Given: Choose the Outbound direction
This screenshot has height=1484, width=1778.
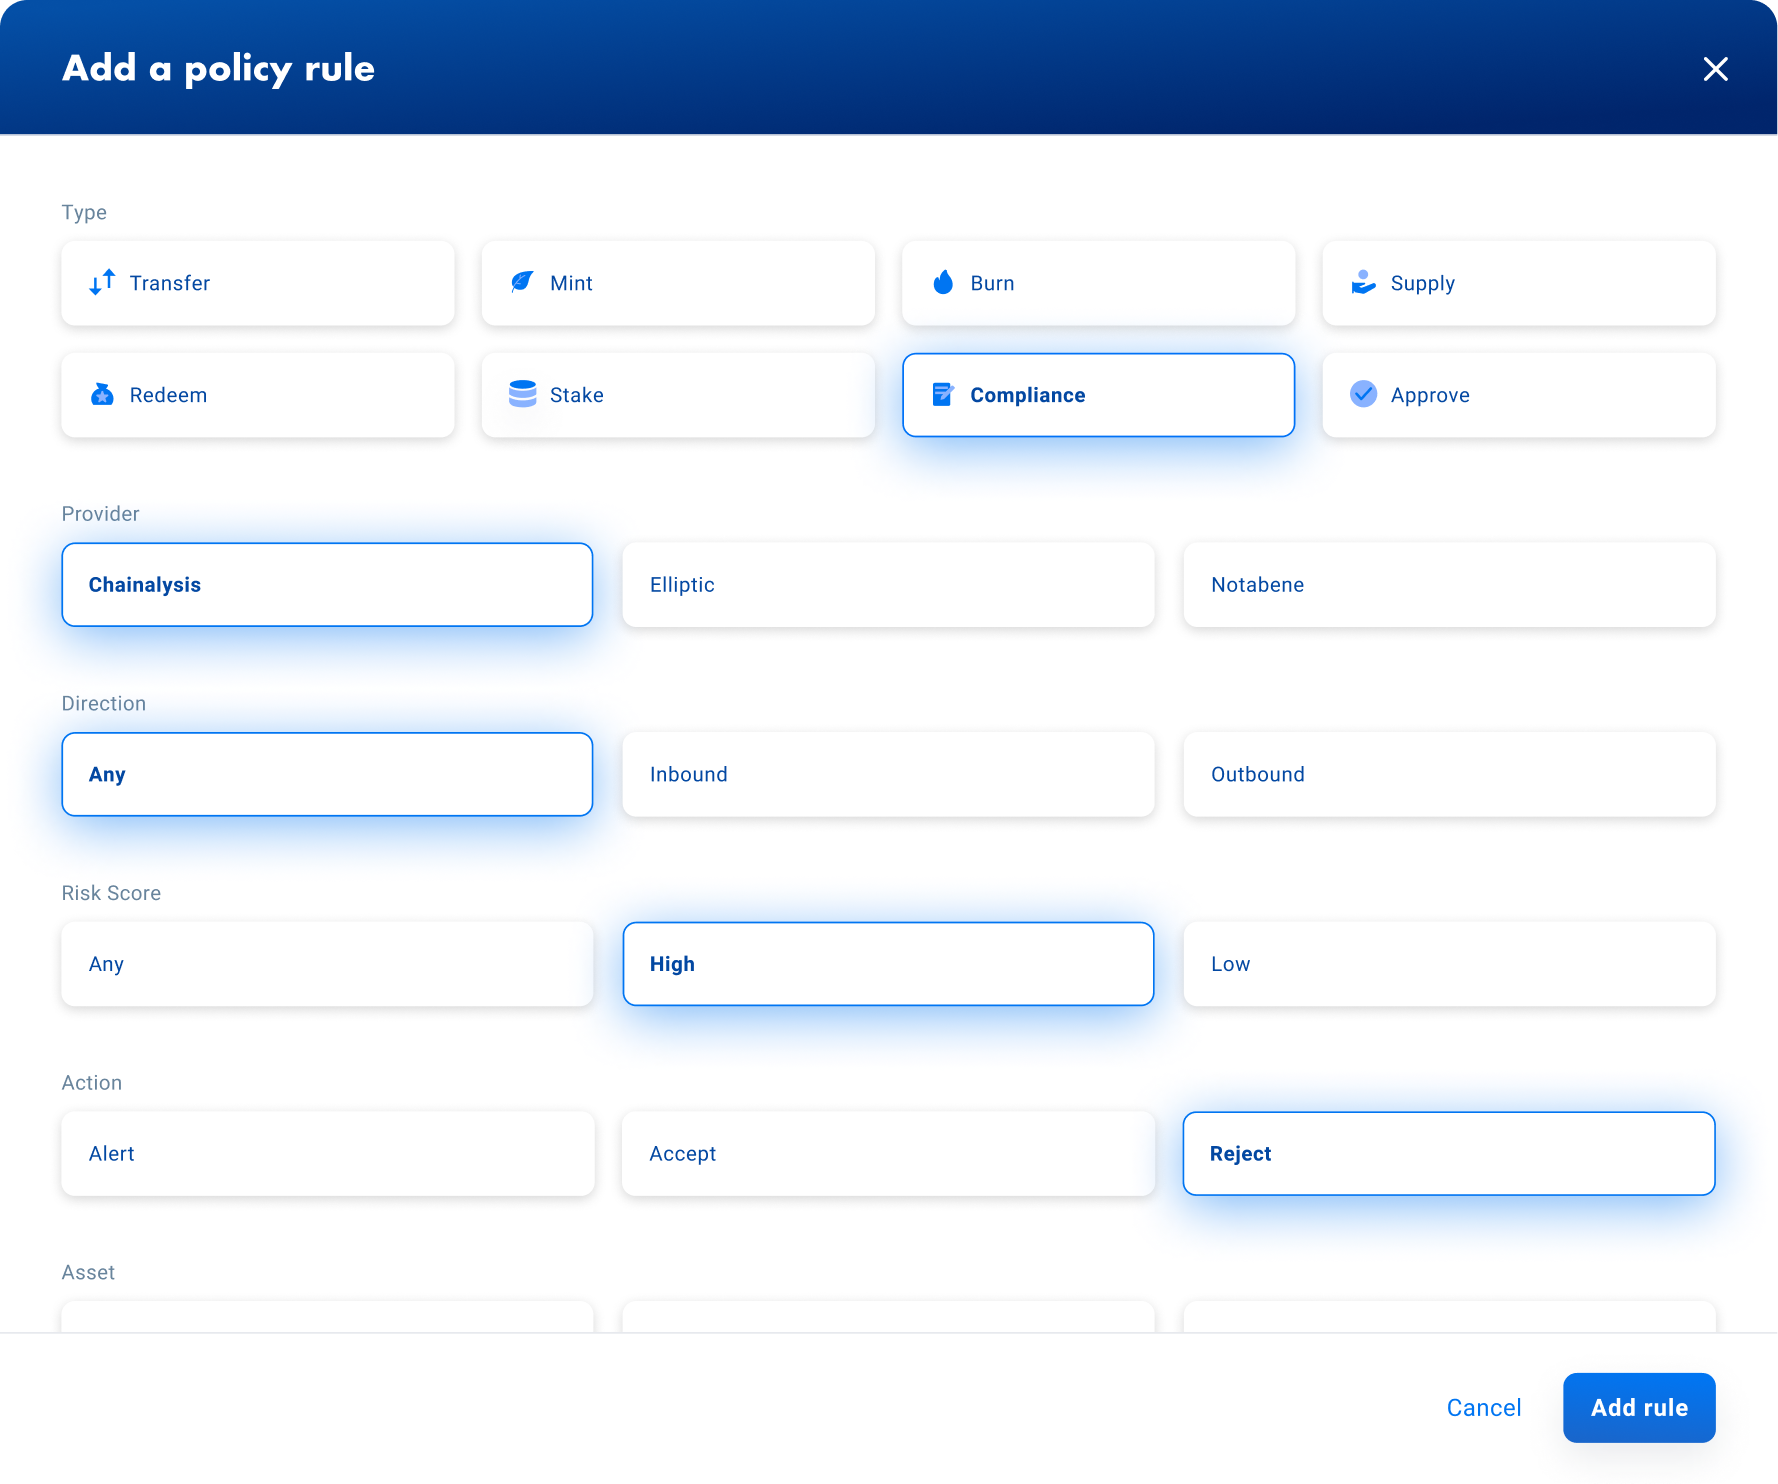Looking at the screenshot, I should tap(1449, 774).
